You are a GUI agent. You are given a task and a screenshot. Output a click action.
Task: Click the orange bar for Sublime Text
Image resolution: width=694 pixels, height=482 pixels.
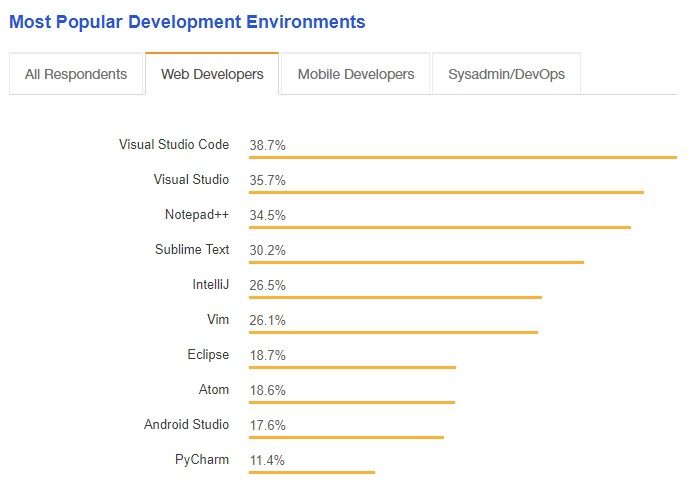[x=416, y=262]
